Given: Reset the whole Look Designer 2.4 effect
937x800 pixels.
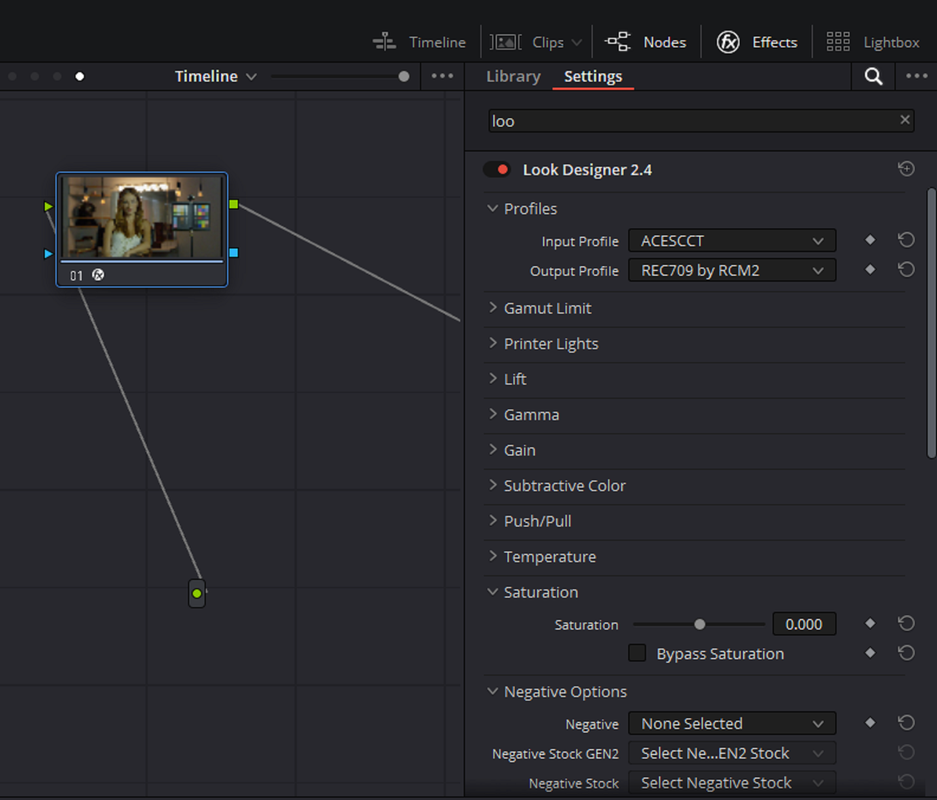Looking at the screenshot, I should coord(906,169).
